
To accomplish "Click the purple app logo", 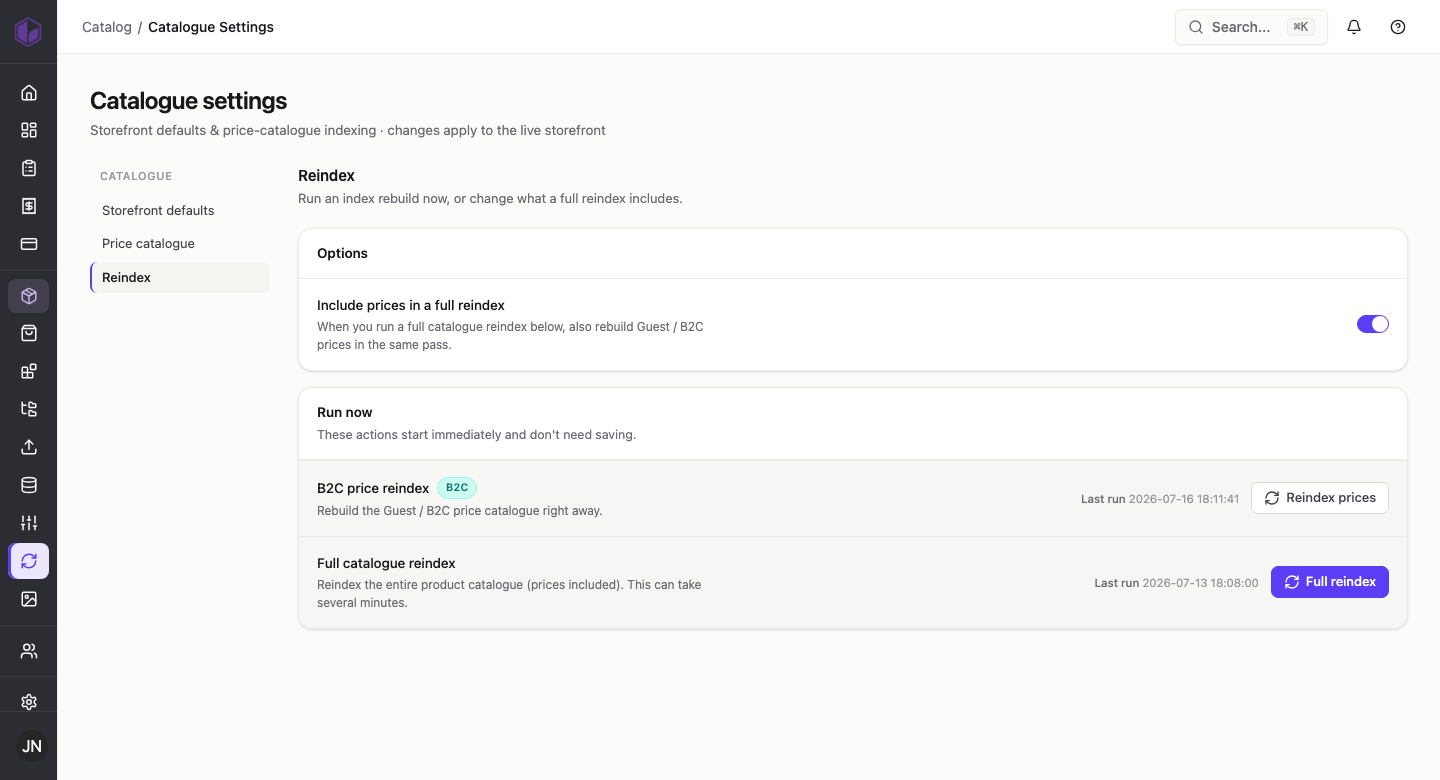I will (x=28, y=31).
